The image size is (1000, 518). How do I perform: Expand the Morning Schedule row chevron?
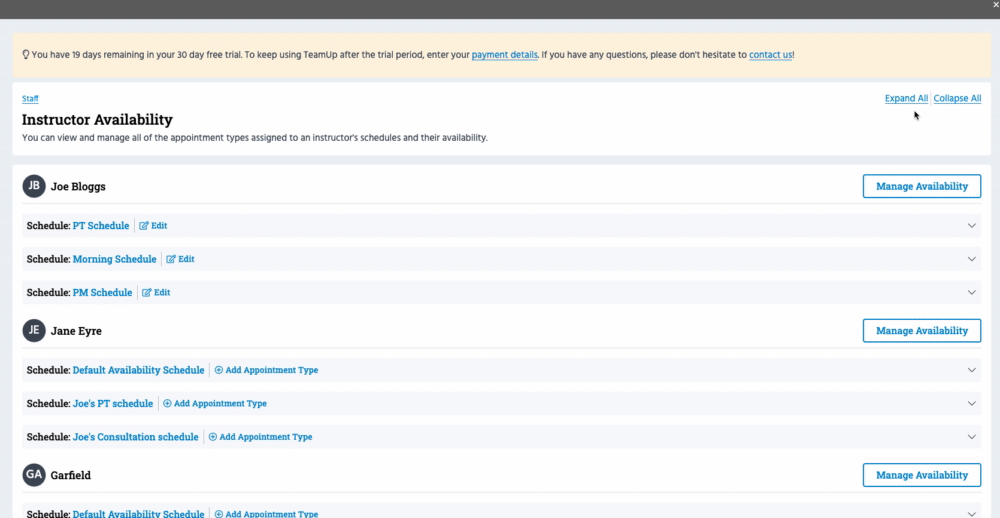971,259
